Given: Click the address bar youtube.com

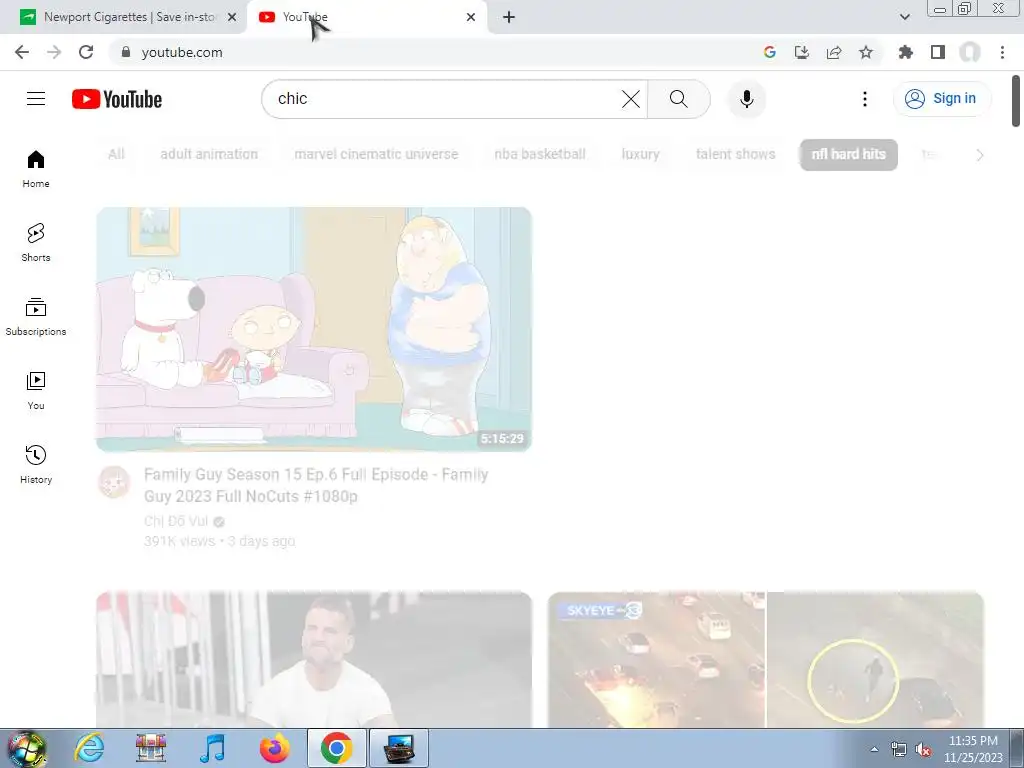Looking at the screenshot, I should [182, 52].
